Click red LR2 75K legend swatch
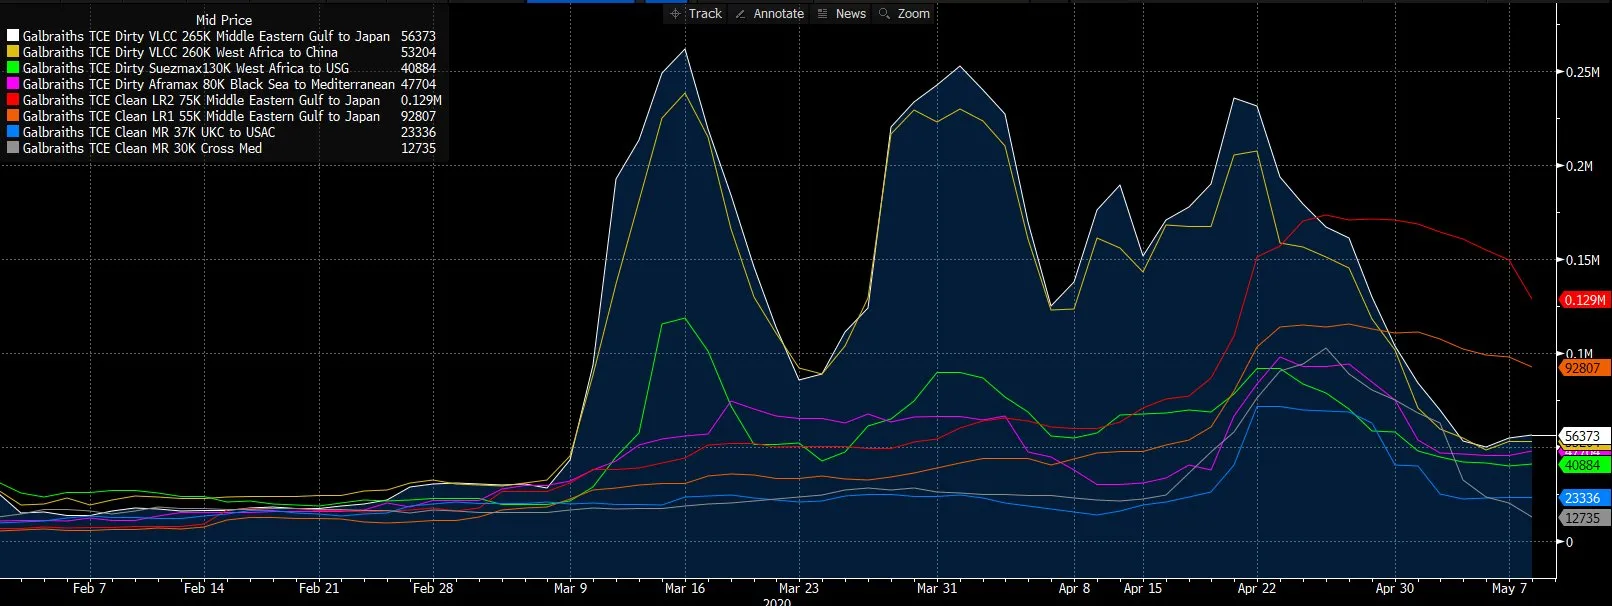Screen dimensions: 1612x606 point(13,100)
